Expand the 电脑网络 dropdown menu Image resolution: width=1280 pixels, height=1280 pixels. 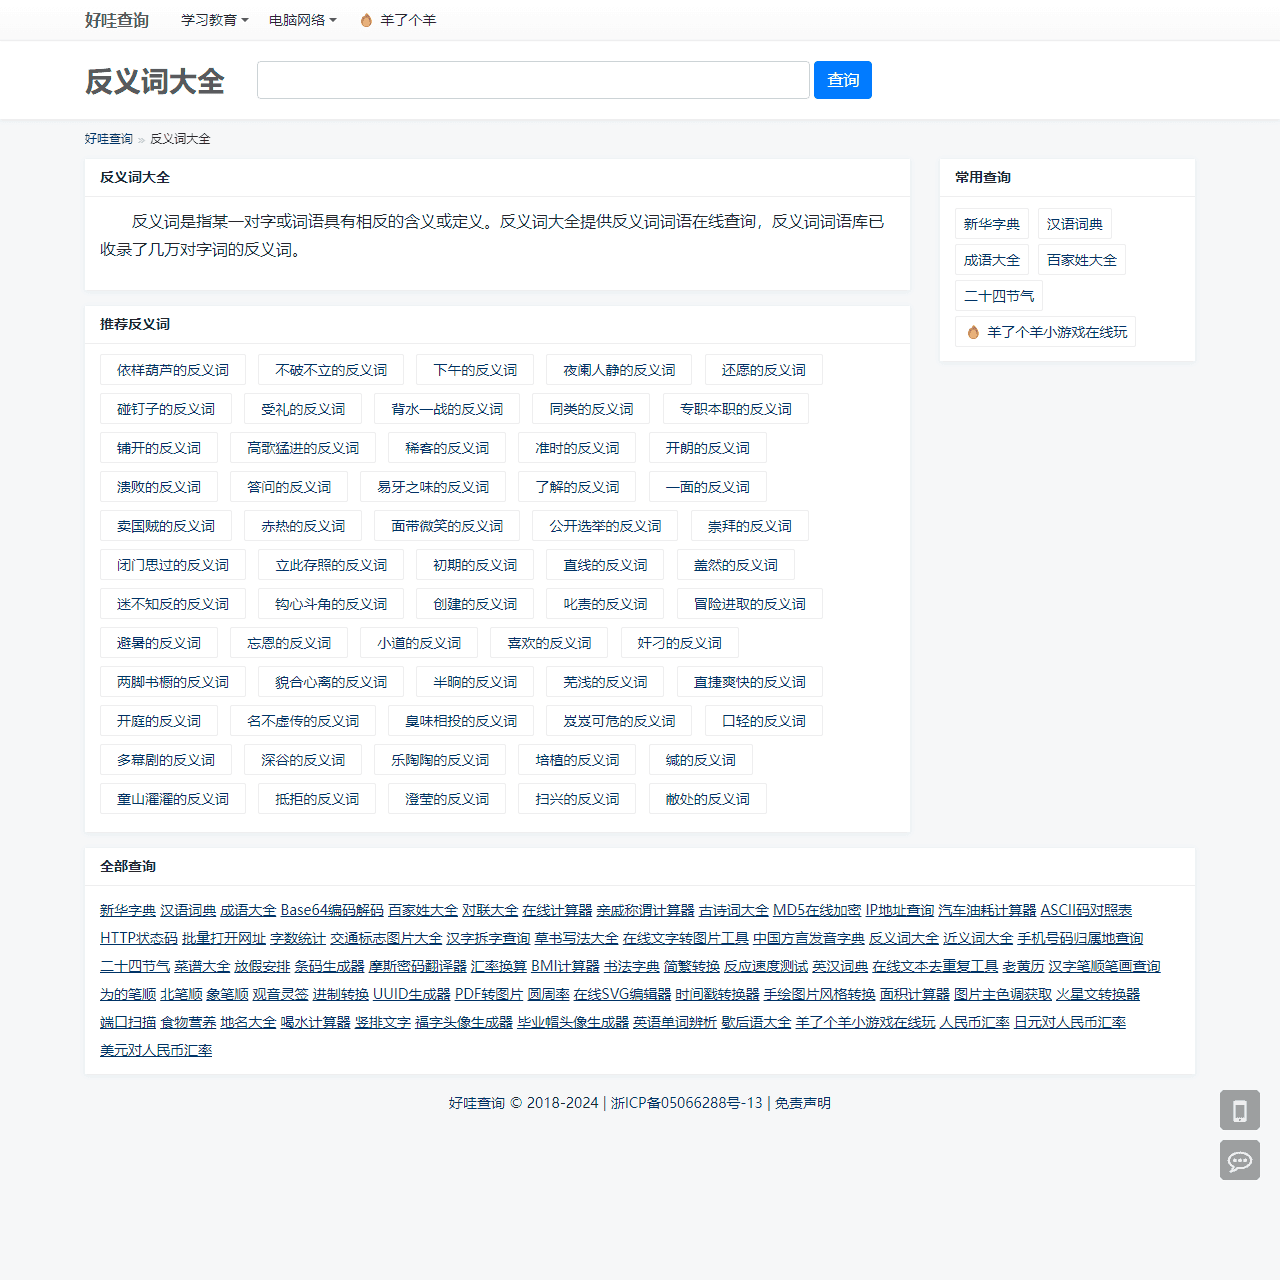click(x=303, y=20)
